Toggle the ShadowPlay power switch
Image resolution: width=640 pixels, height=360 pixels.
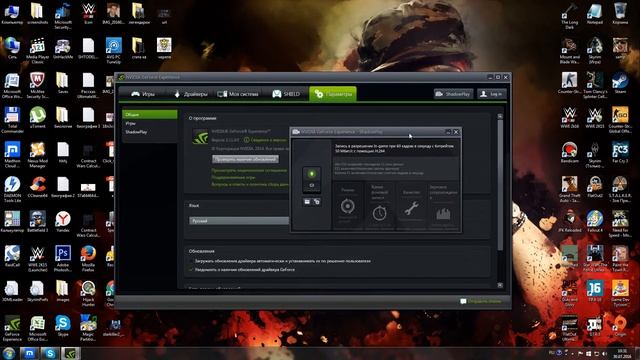pyautogui.click(x=311, y=180)
